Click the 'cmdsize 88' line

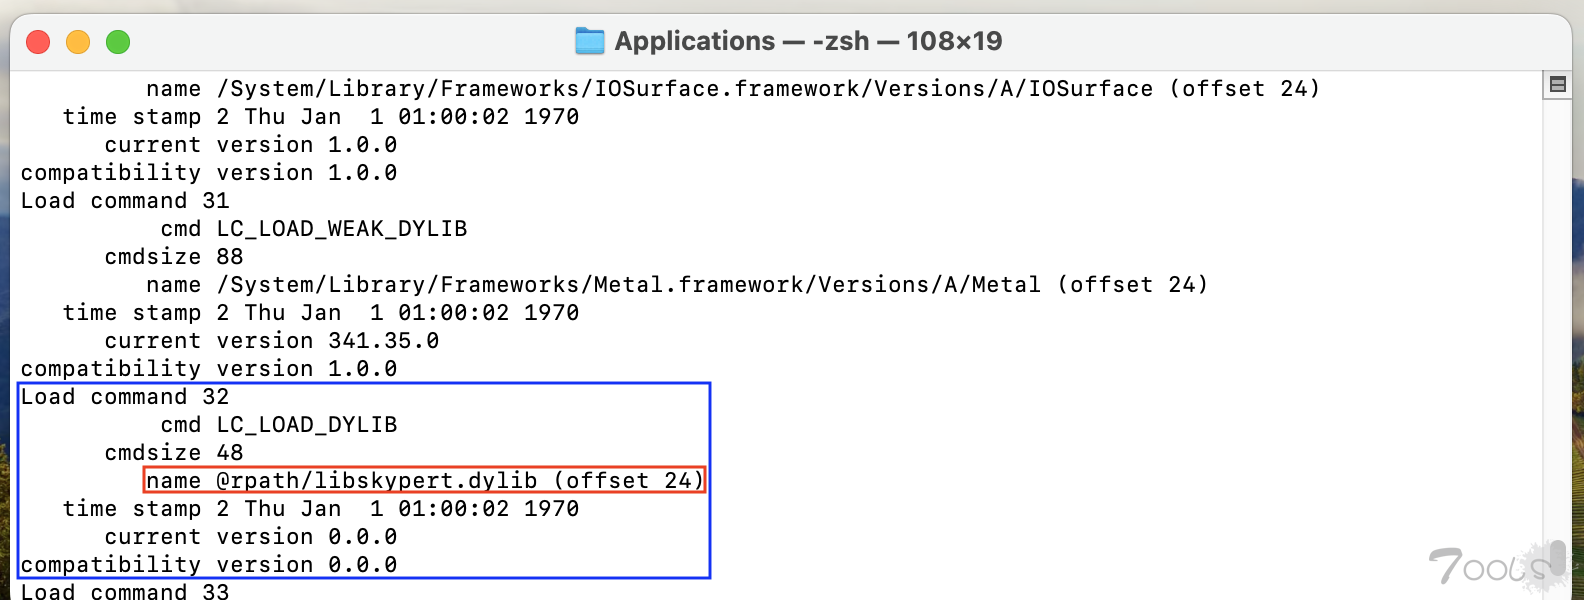pyautogui.click(x=174, y=257)
